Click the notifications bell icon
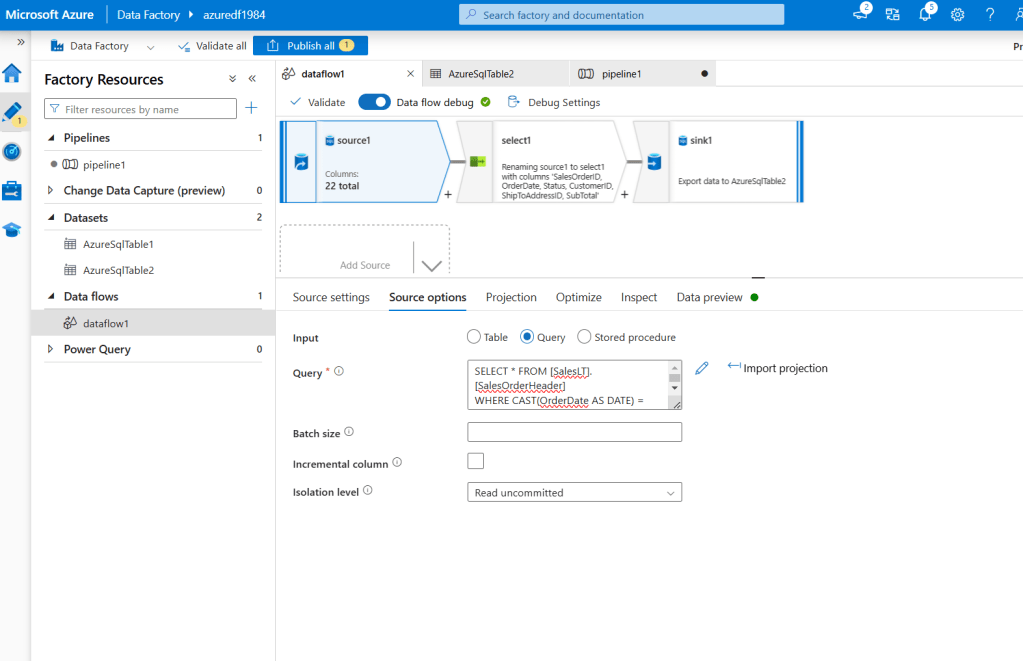Screen dimensions: 1023x661 [925, 15]
